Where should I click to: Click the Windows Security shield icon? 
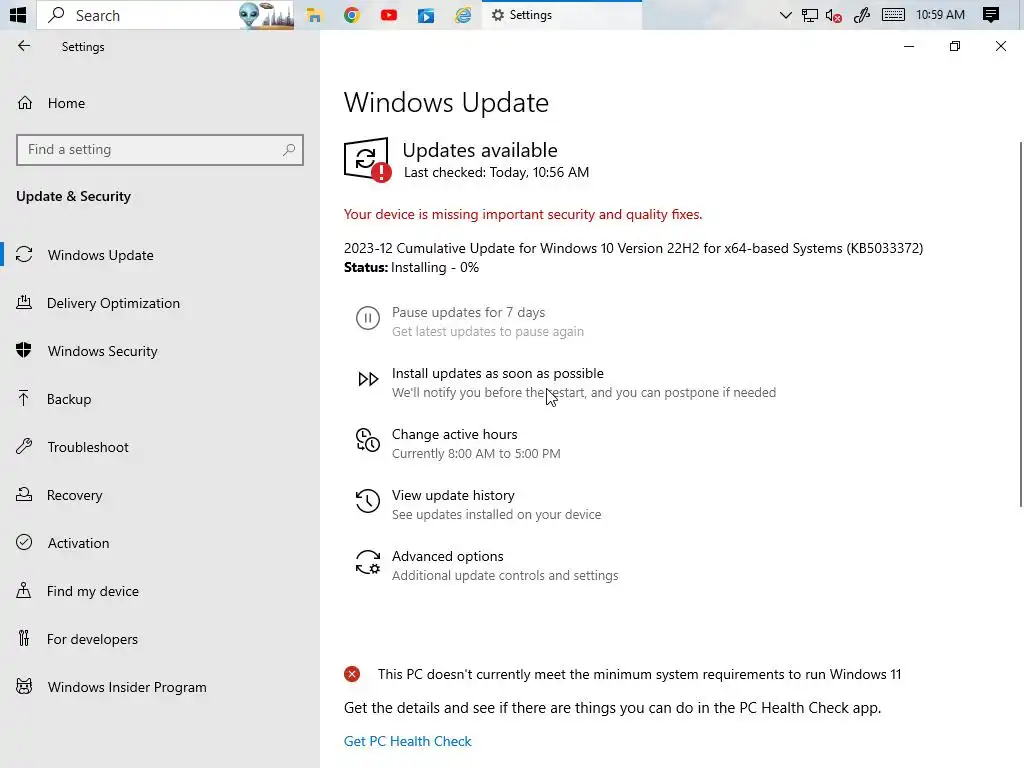click(x=24, y=351)
